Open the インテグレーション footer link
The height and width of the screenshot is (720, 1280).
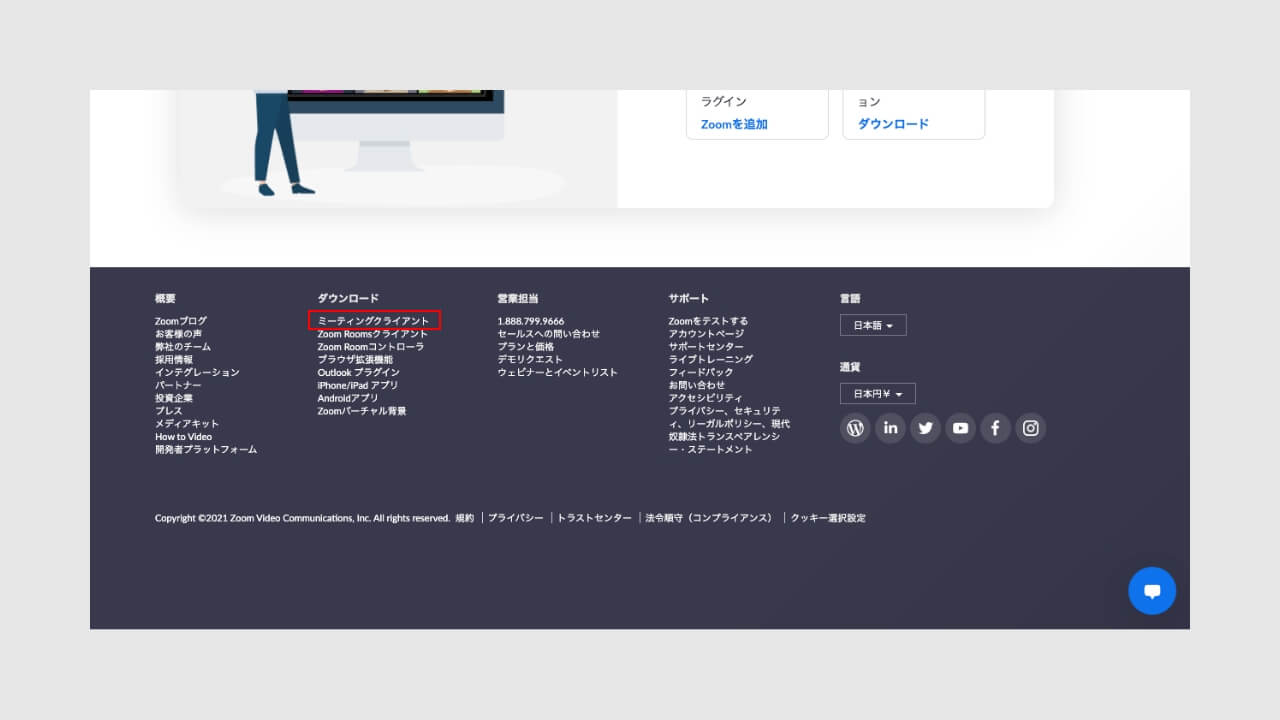pyautogui.click(x=197, y=372)
